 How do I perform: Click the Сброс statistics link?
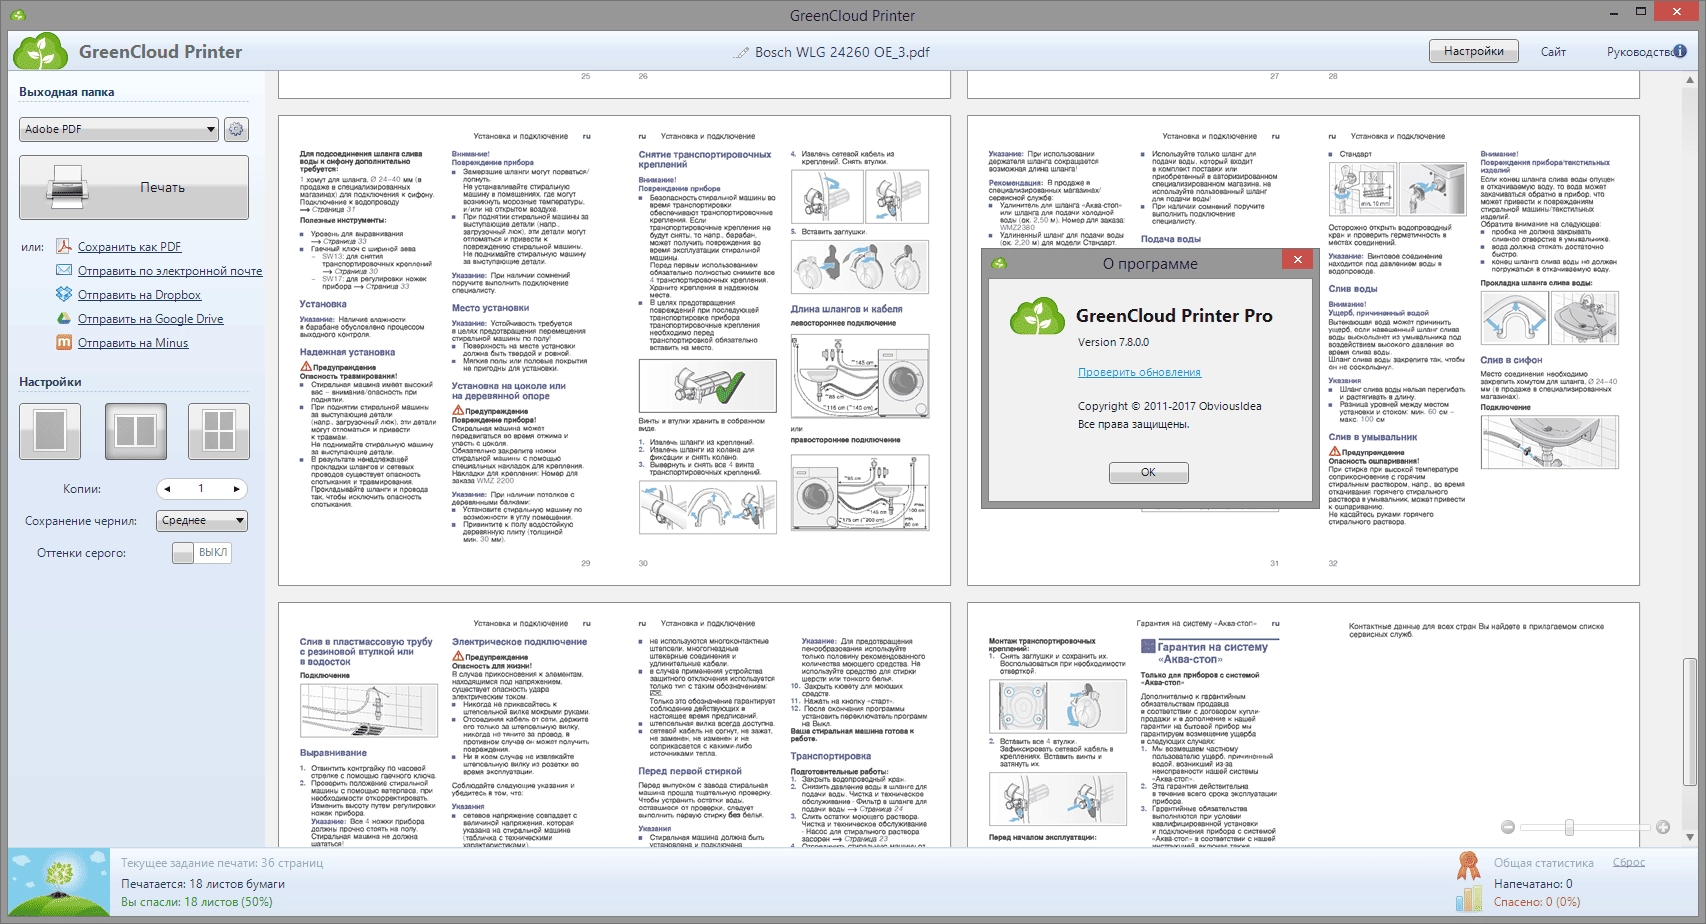coord(1629,862)
